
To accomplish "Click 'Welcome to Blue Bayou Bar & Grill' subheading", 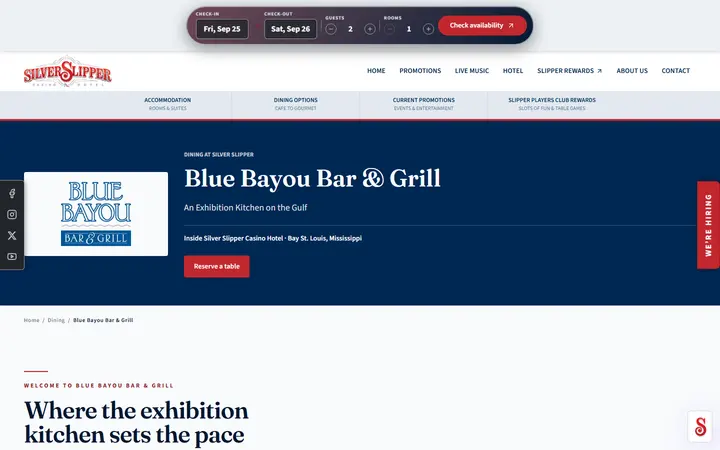I will [99, 386].
